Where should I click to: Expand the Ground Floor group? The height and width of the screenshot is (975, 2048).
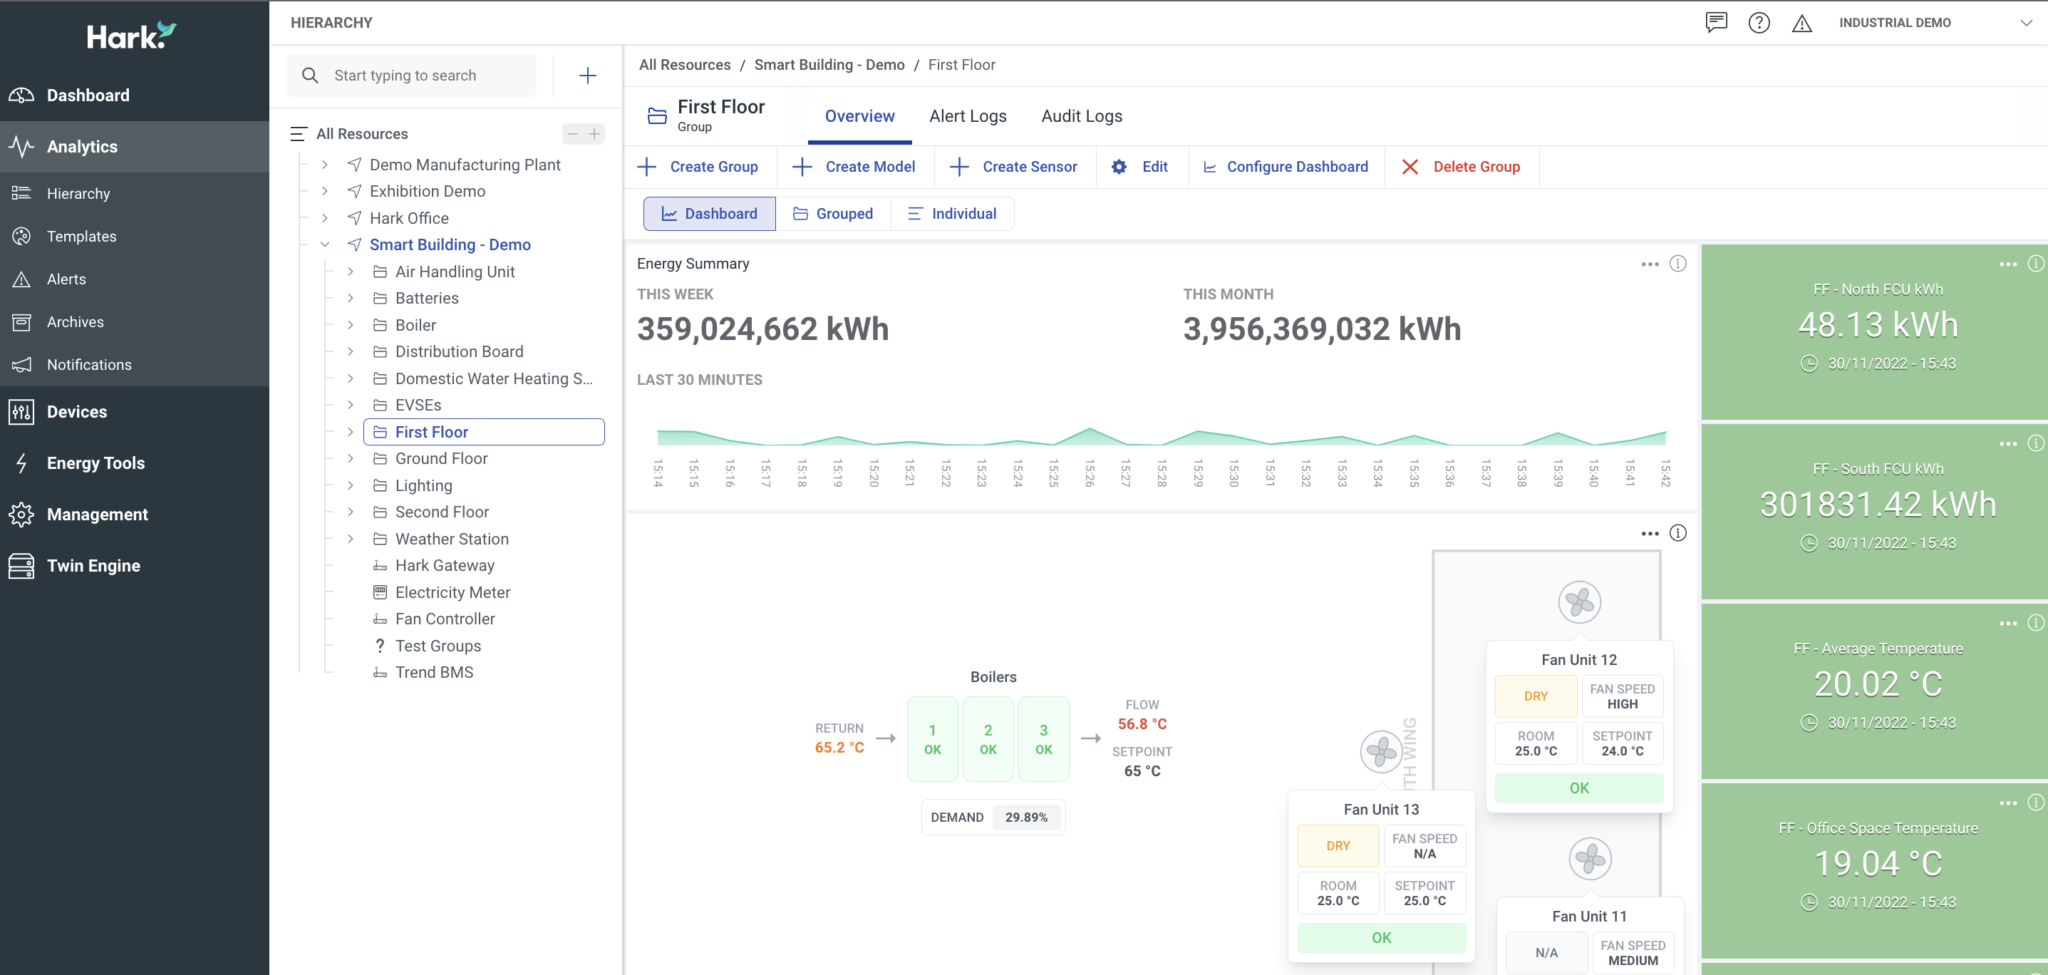pyautogui.click(x=350, y=458)
